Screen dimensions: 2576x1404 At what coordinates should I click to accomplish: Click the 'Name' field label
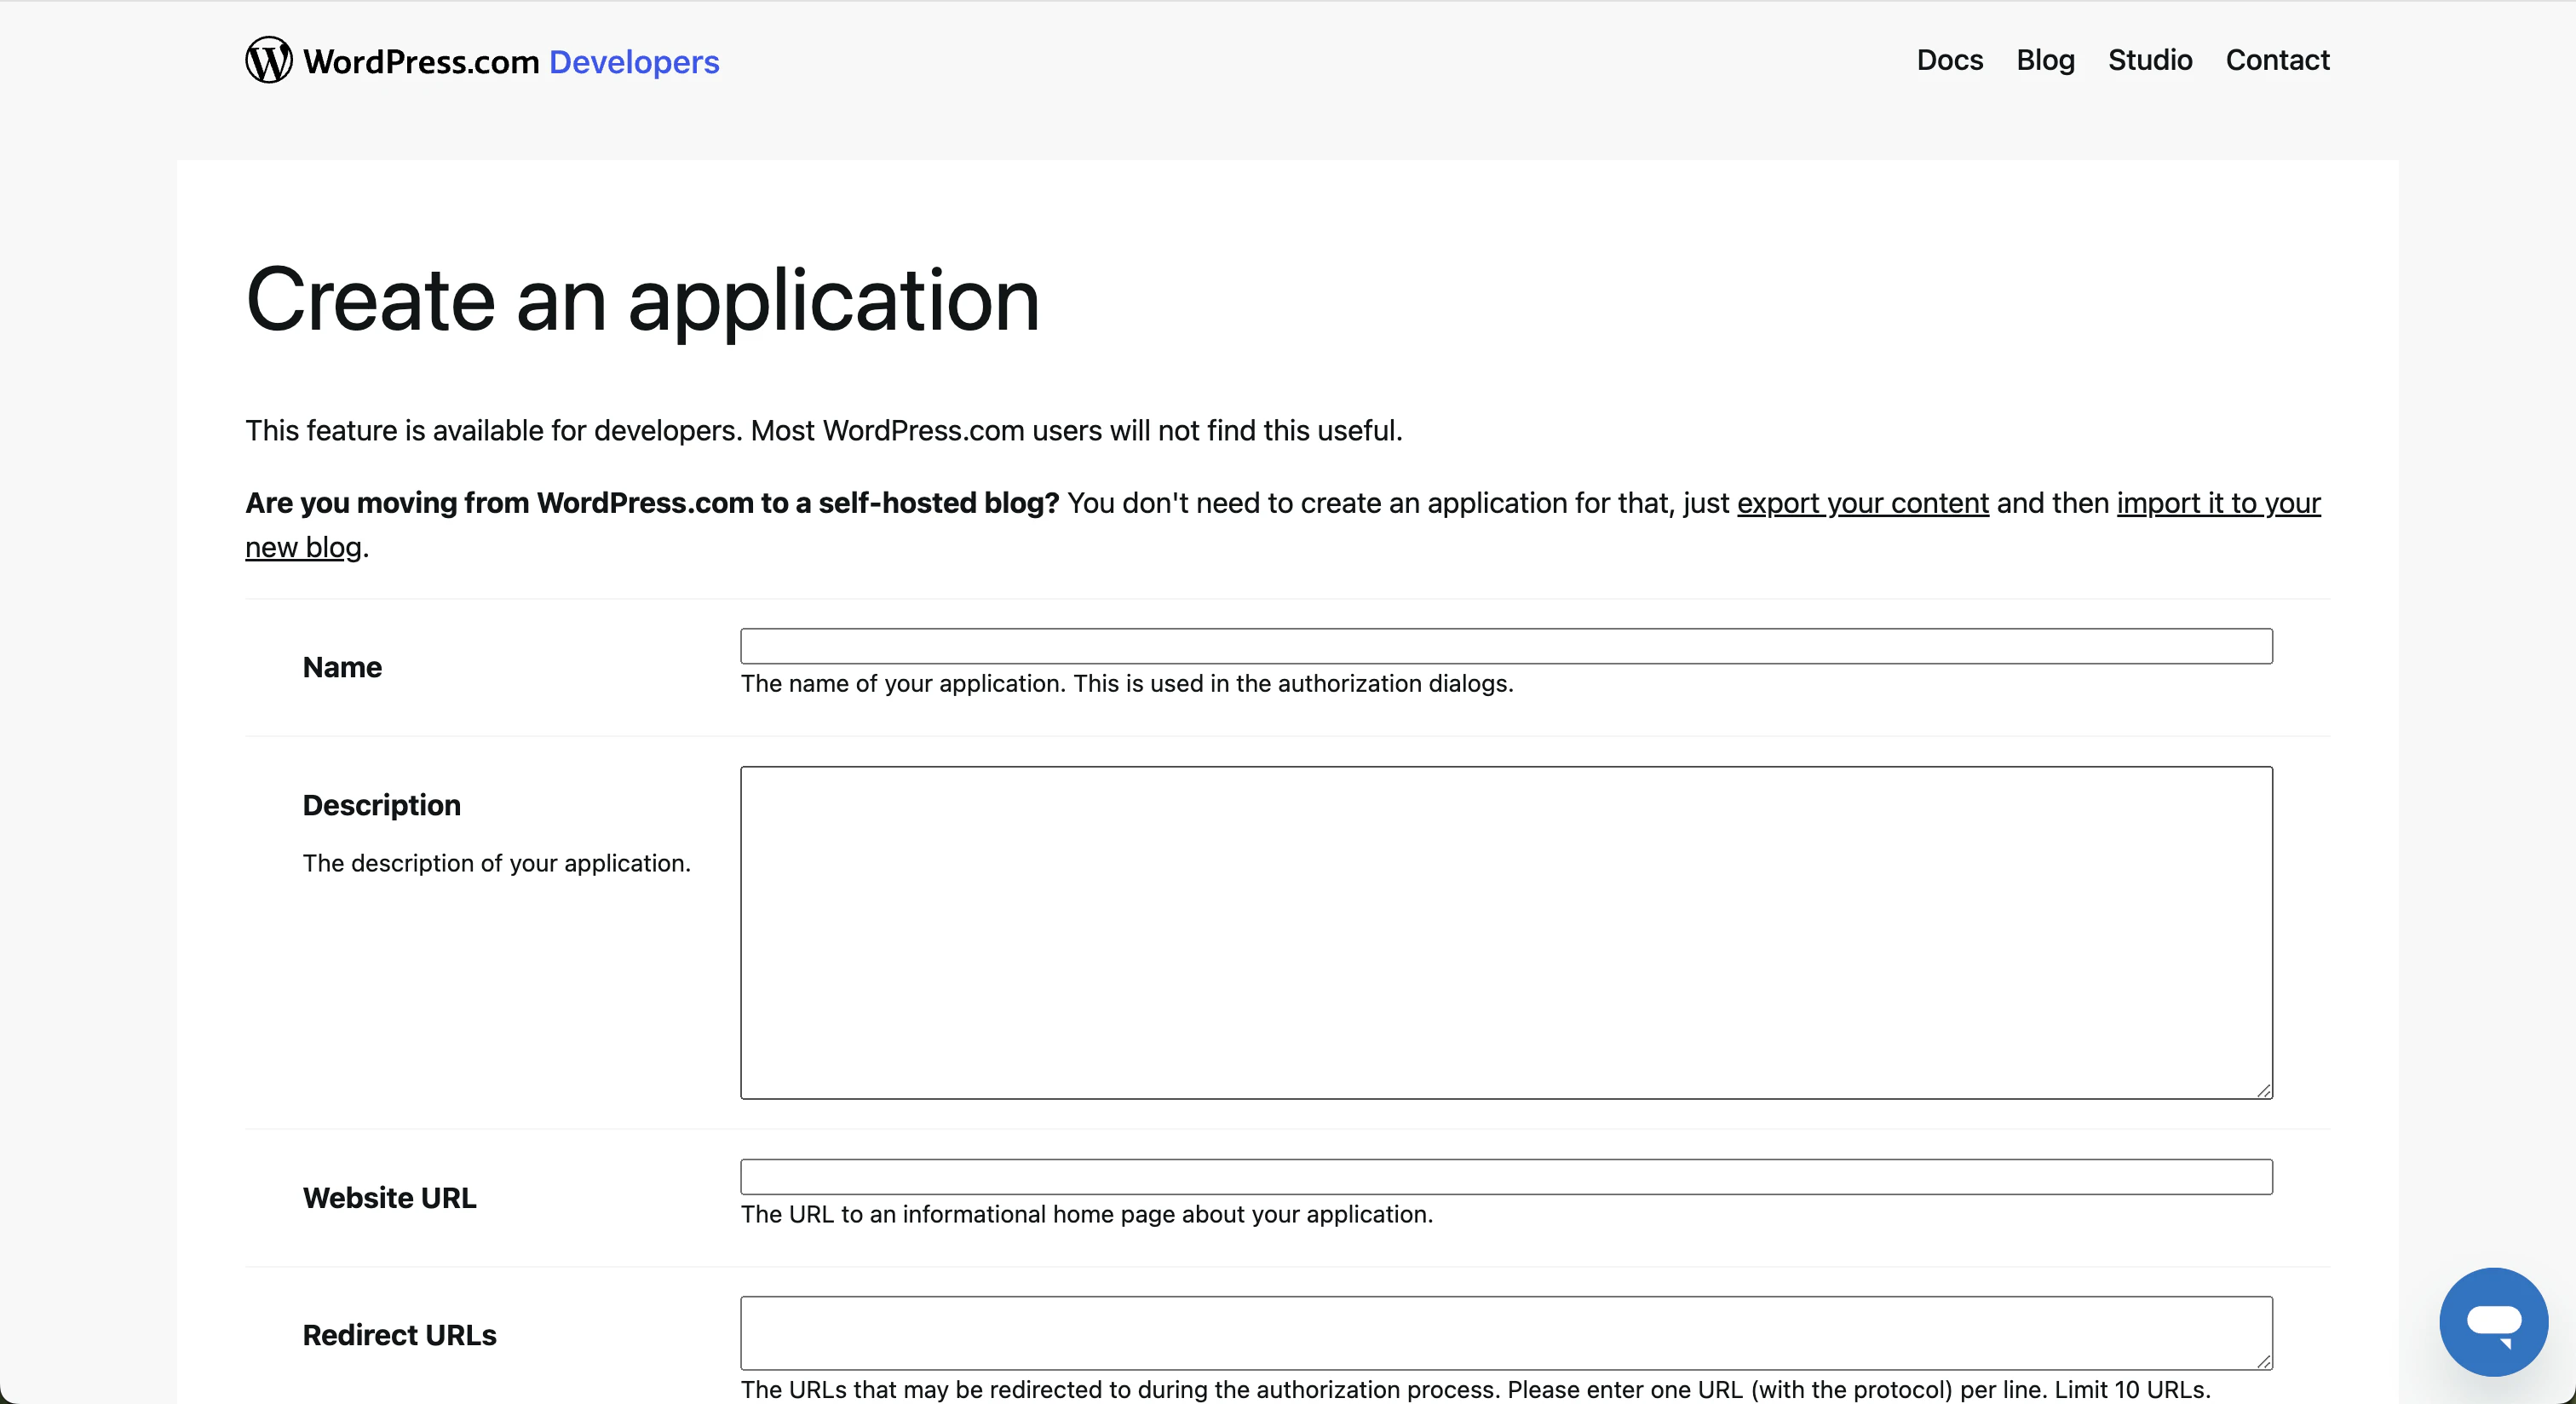coord(342,667)
